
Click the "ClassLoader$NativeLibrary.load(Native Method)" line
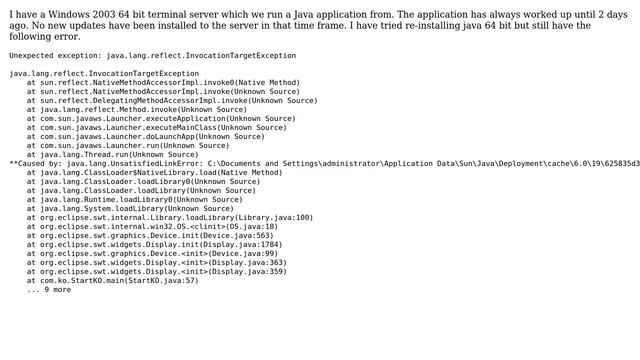tap(155, 172)
